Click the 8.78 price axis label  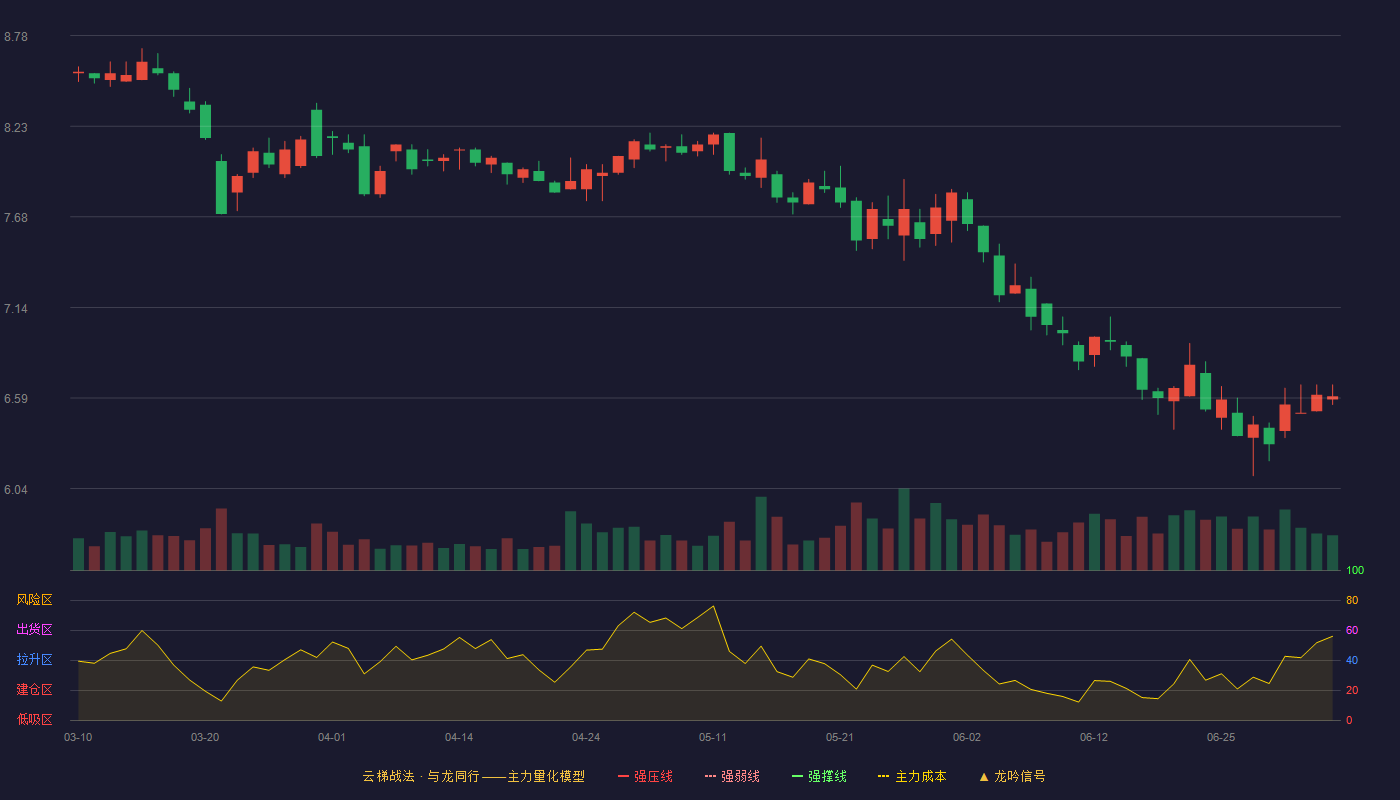[x=16, y=37]
